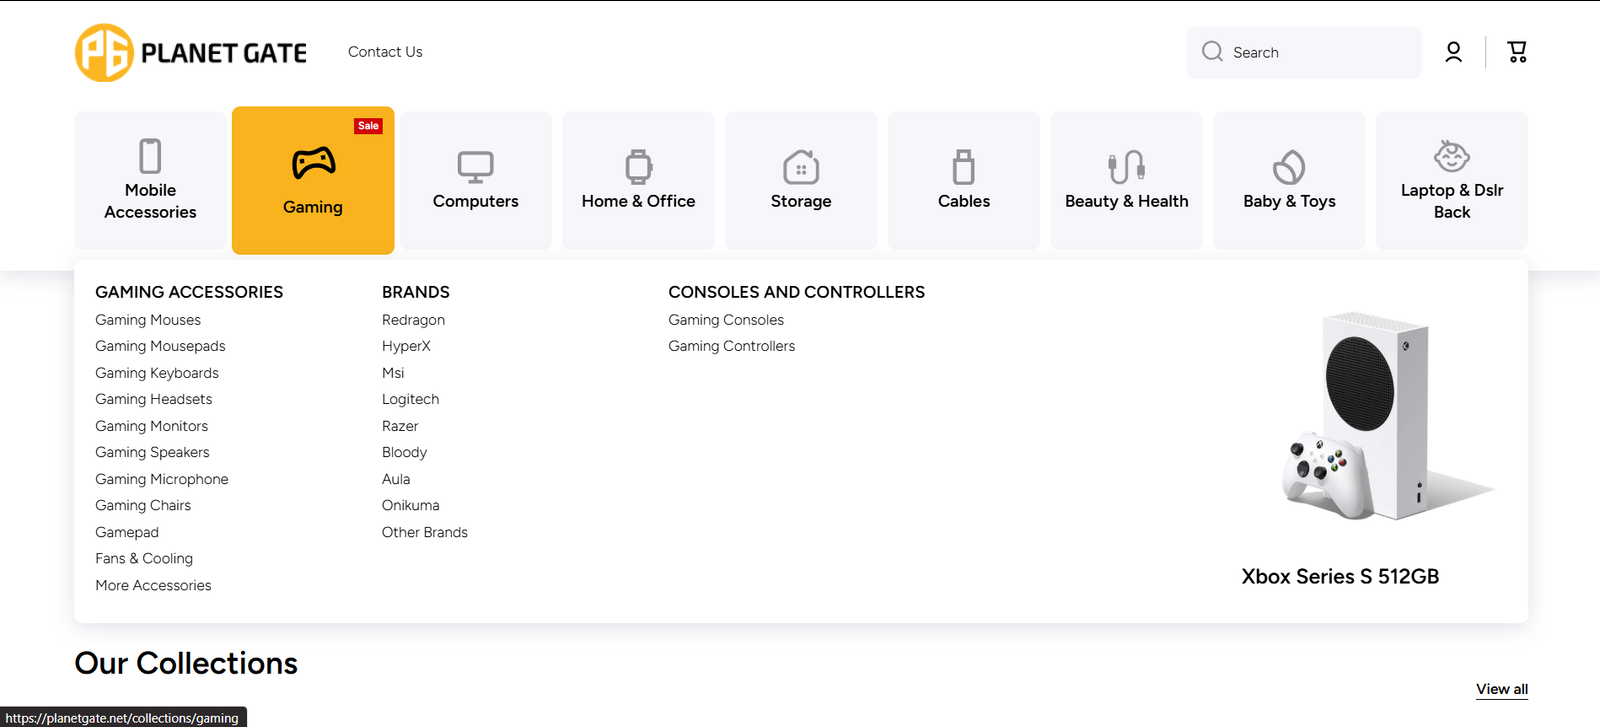Click the Home & Office smartwatch icon
Image resolution: width=1600 pixels, height=727 pixels.
[638, 167]
